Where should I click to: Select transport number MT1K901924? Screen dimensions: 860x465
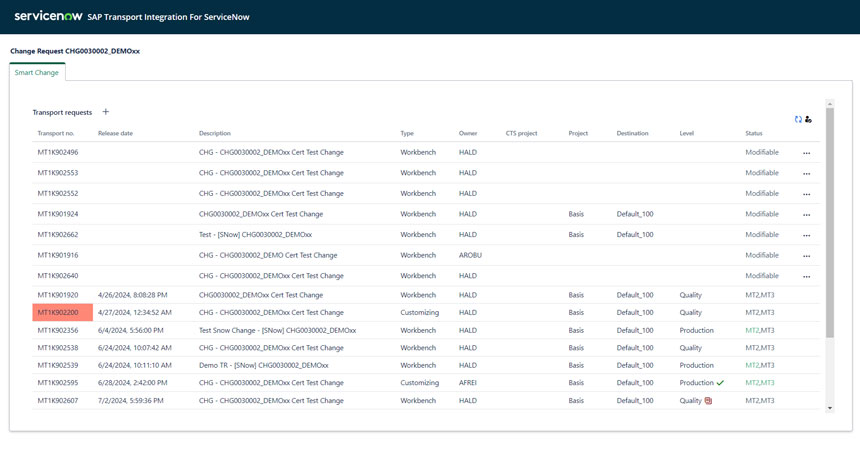point(58,214)
